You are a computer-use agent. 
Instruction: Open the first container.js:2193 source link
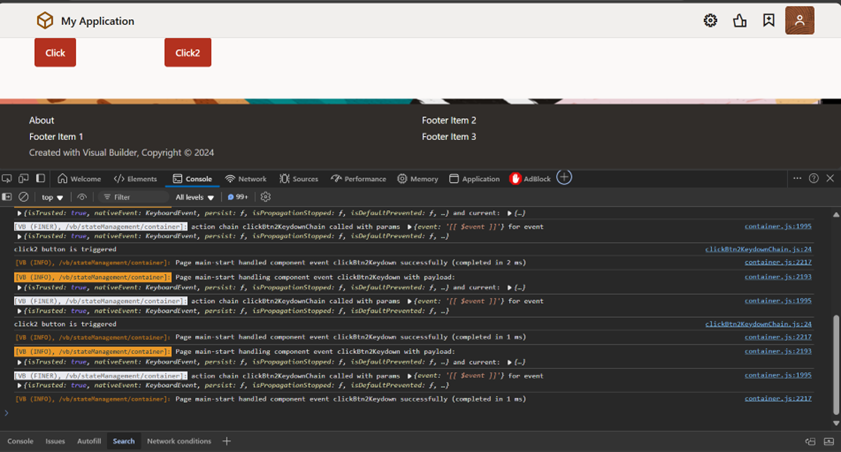point(778,277)
